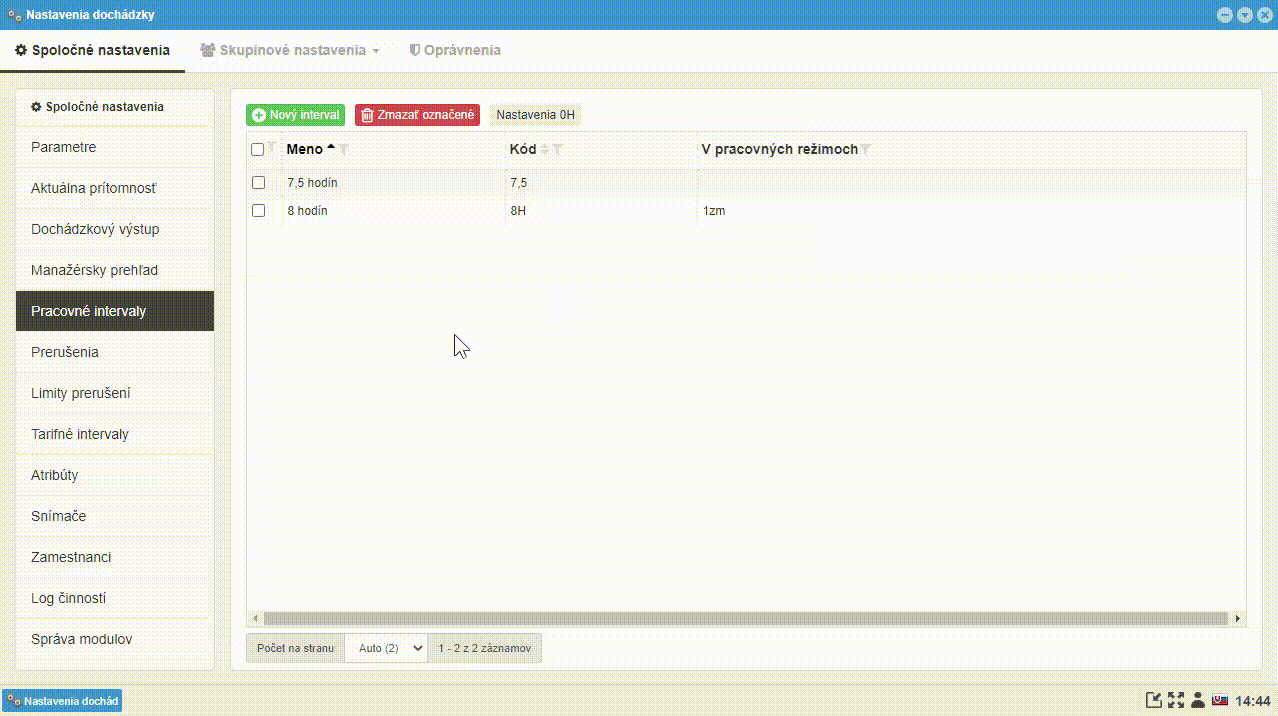Expand the Skupinové nastavenia dropdown tab

pyautogui.click(x=290, y=50)
